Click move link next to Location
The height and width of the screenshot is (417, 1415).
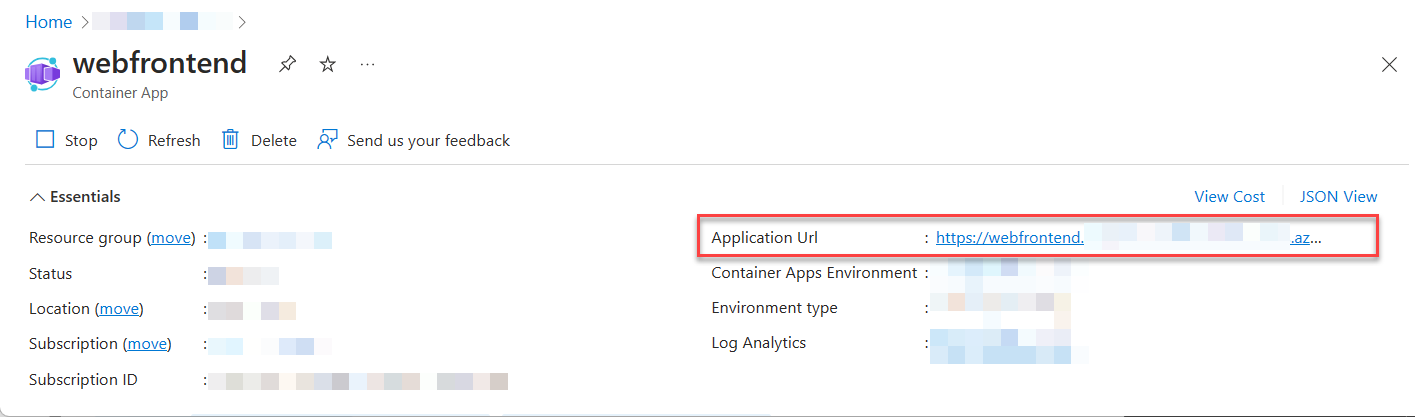click(120, 309)
